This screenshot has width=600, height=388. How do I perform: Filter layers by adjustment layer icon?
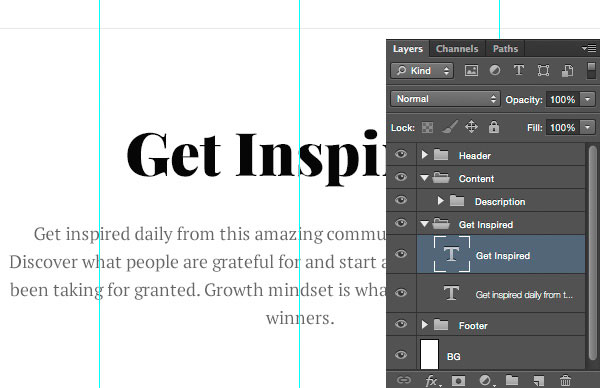tap(495, 70)
